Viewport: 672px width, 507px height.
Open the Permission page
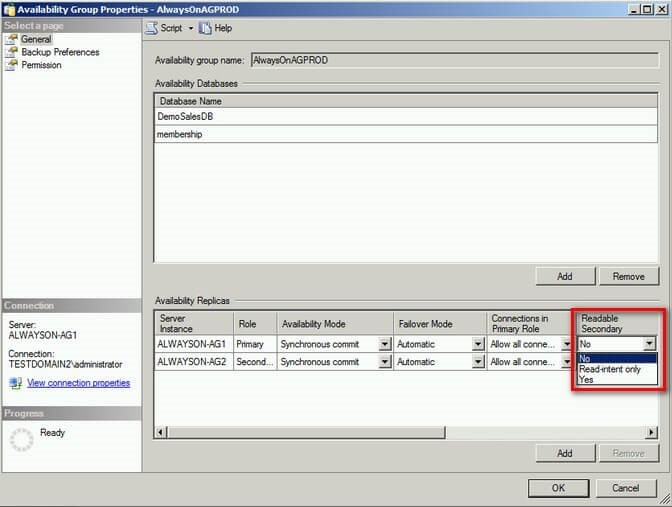click(x=41, y=65)
